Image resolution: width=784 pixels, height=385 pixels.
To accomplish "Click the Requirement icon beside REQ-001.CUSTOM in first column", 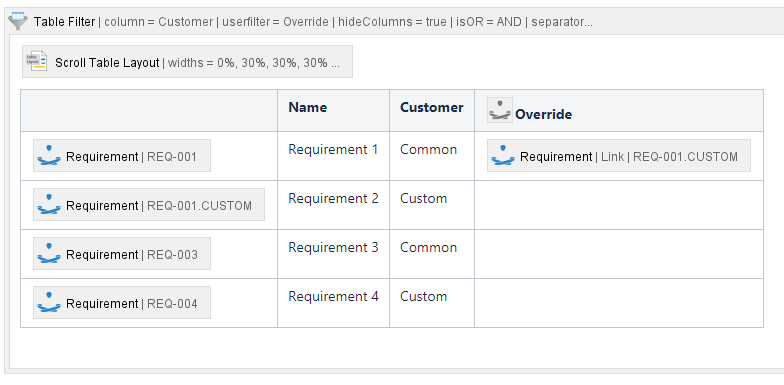I will click(x=49, y=204).
